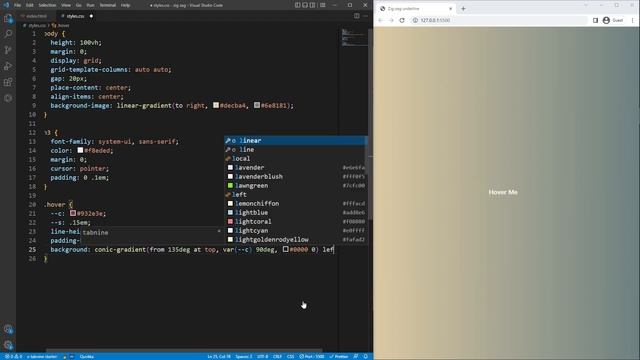Screen dimensions: 640x360
Task: Toggle secondary side bar layout icon
Action: tap(312, 5)
